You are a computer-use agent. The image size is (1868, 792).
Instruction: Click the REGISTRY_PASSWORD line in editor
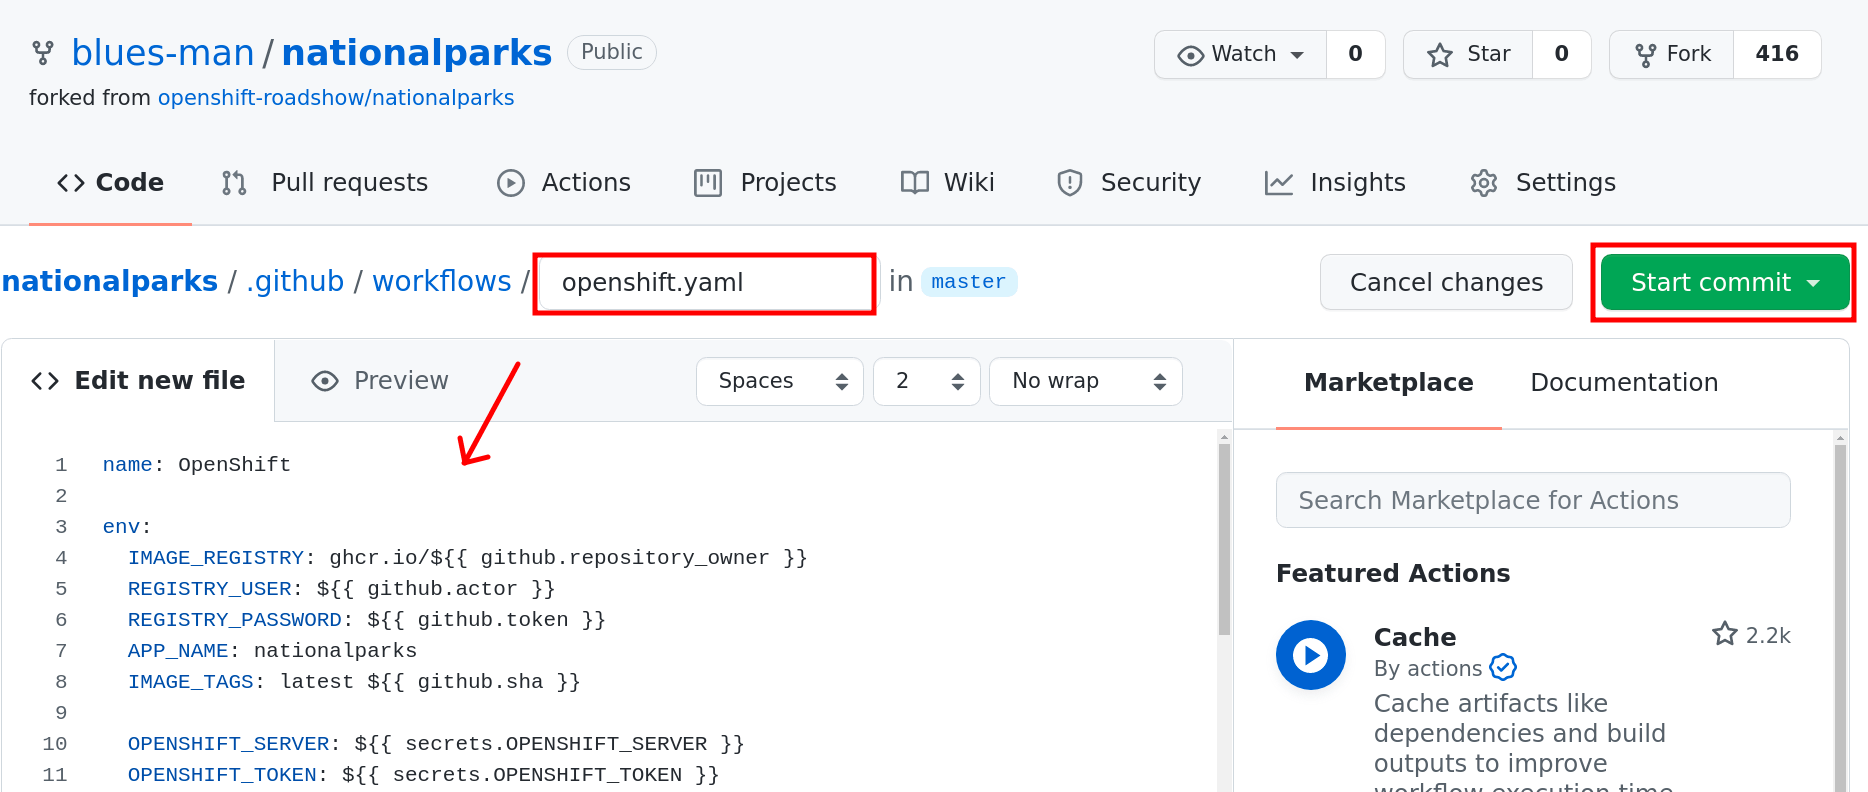tap(367, 620)
